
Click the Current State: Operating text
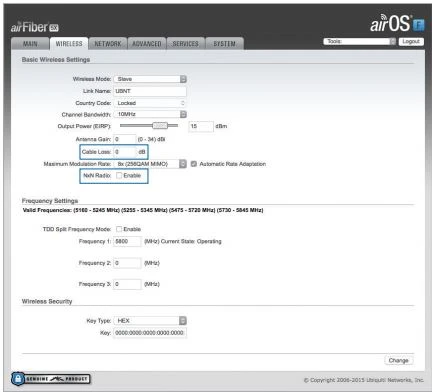(x=191, y=241)
